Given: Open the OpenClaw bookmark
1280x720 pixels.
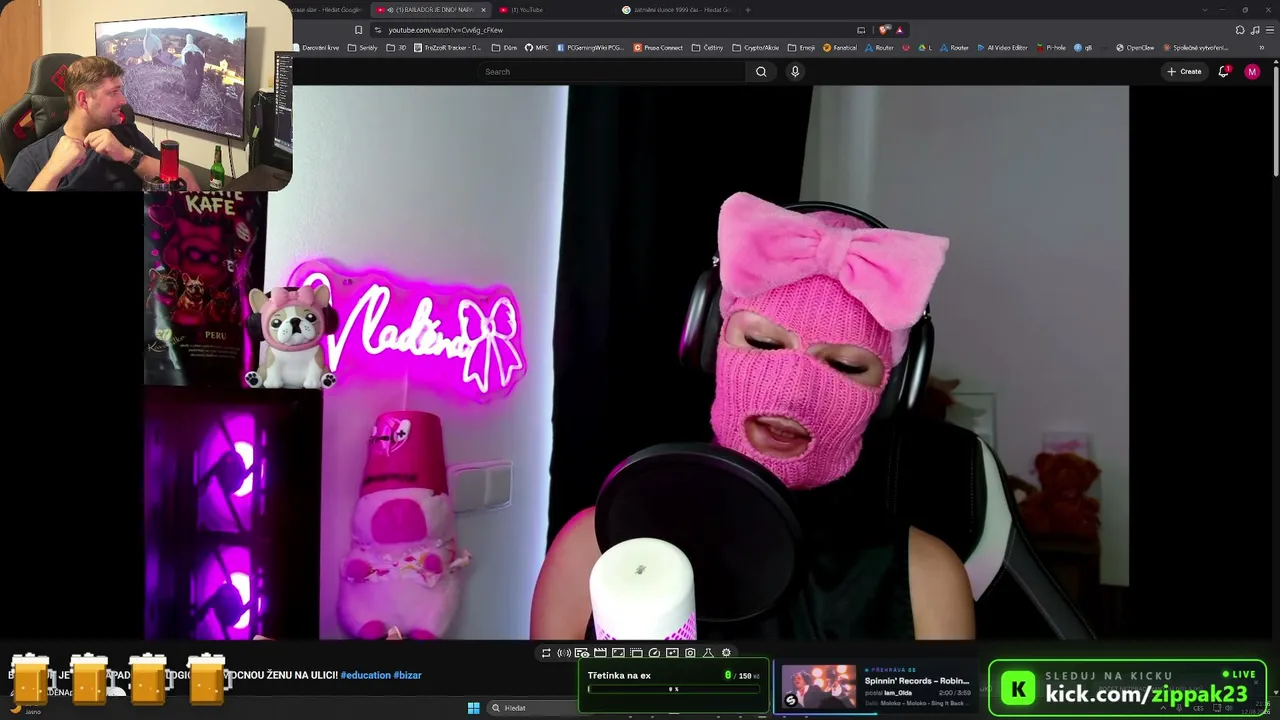Looking at the screenshot, I should tap(1135, 48).
